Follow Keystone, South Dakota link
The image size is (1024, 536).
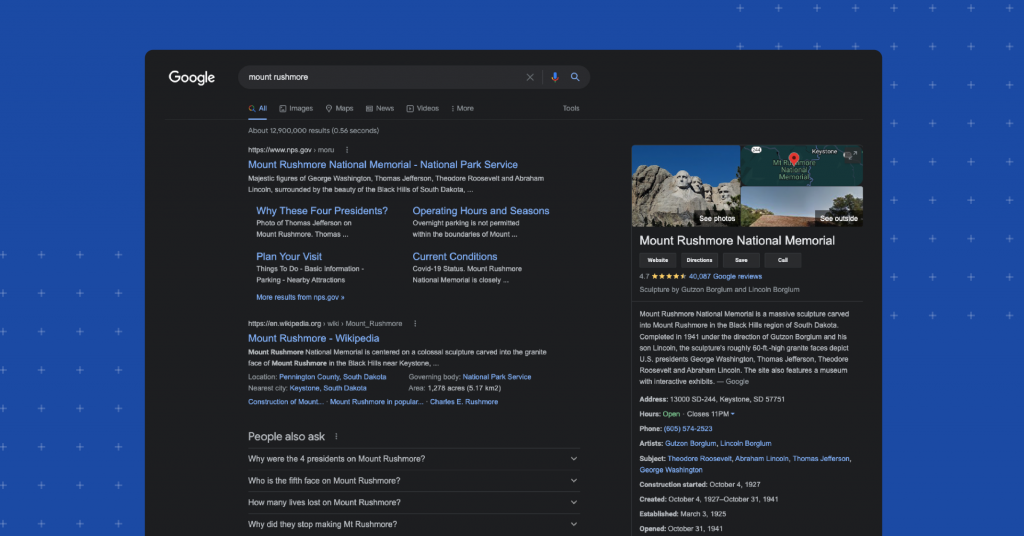tap(328, 388)
